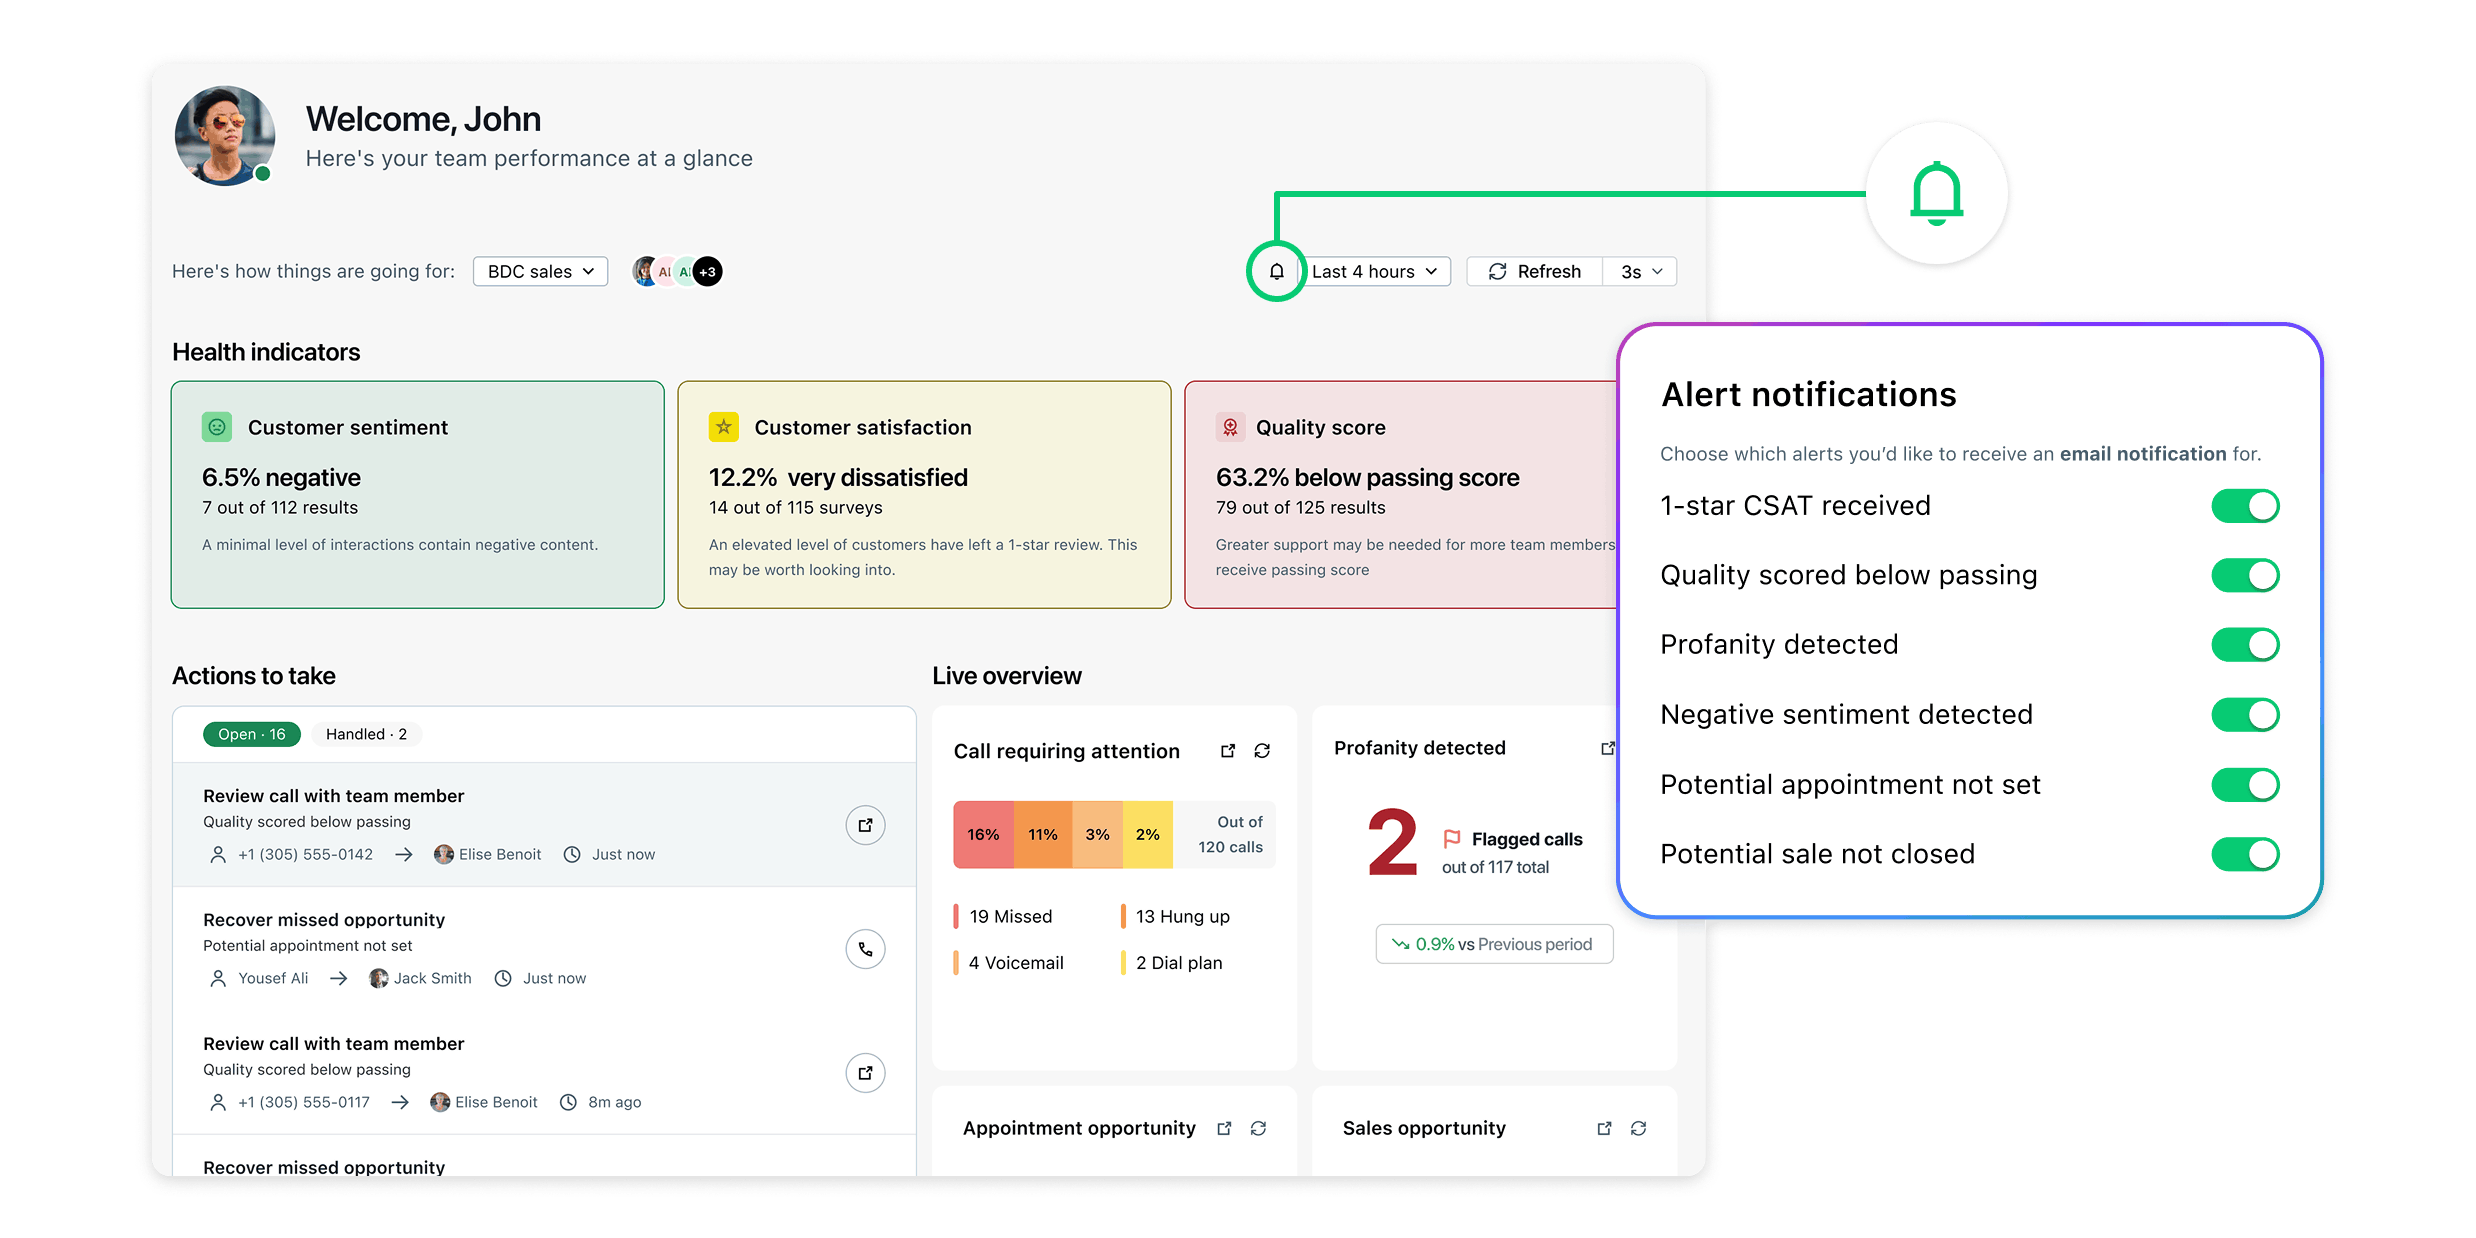
Task: Toggle Quality scored below passing alert
Action: click(2245, 575)
